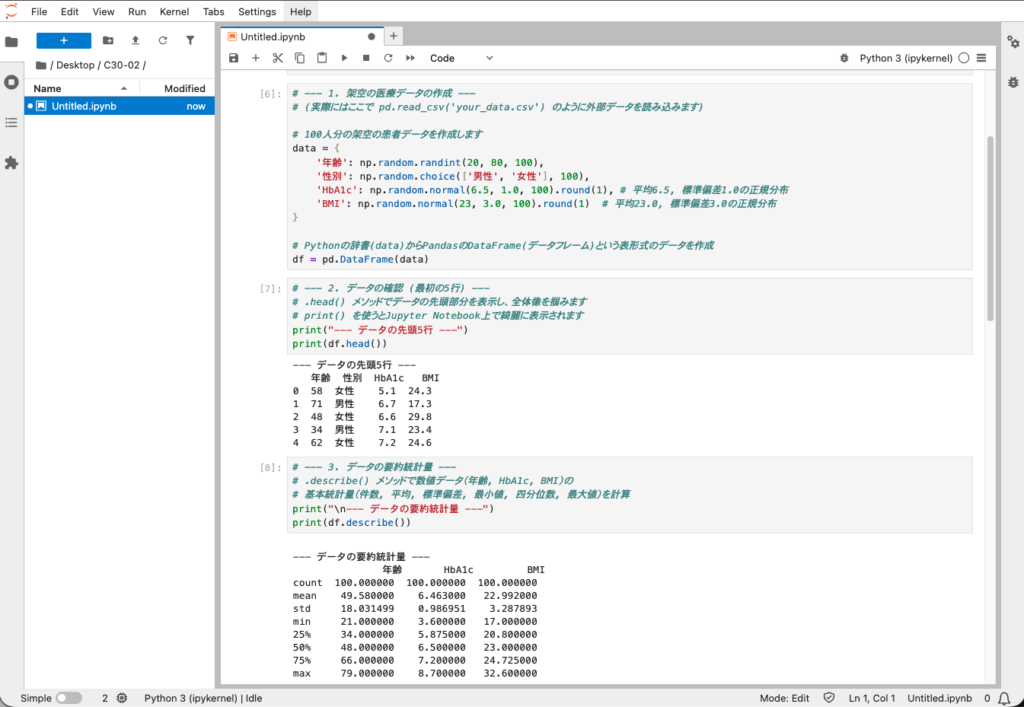Upload files using the upload arrow icon
This screenshot has height=707, width=1024.
[135, 41]
